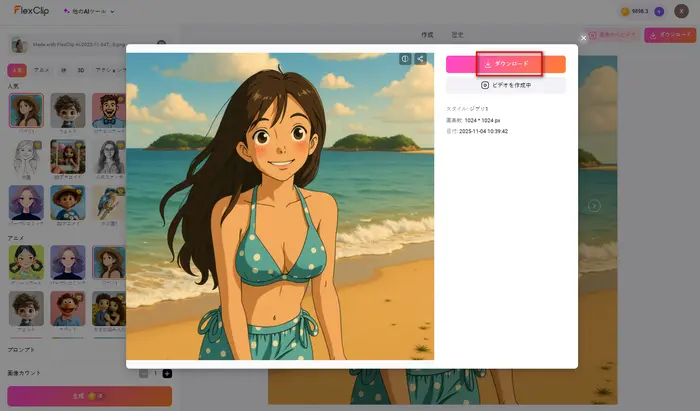Choose the pixel art bearded man style
The image size is (700, 411).
pyautogui.click(x=109, y=110)
